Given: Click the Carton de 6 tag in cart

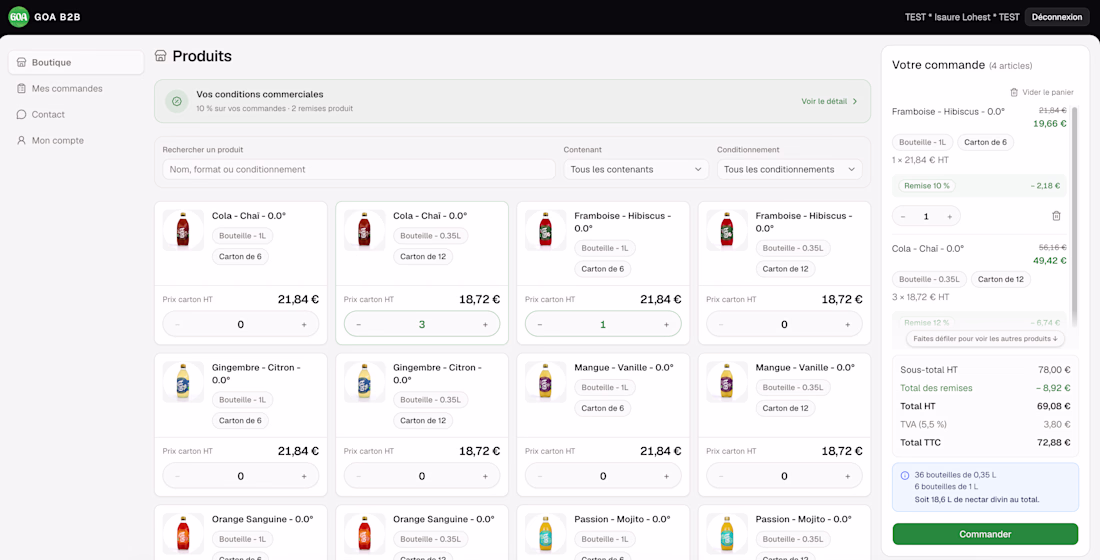Looking at the screenshot, I should [x=985, y=142].
